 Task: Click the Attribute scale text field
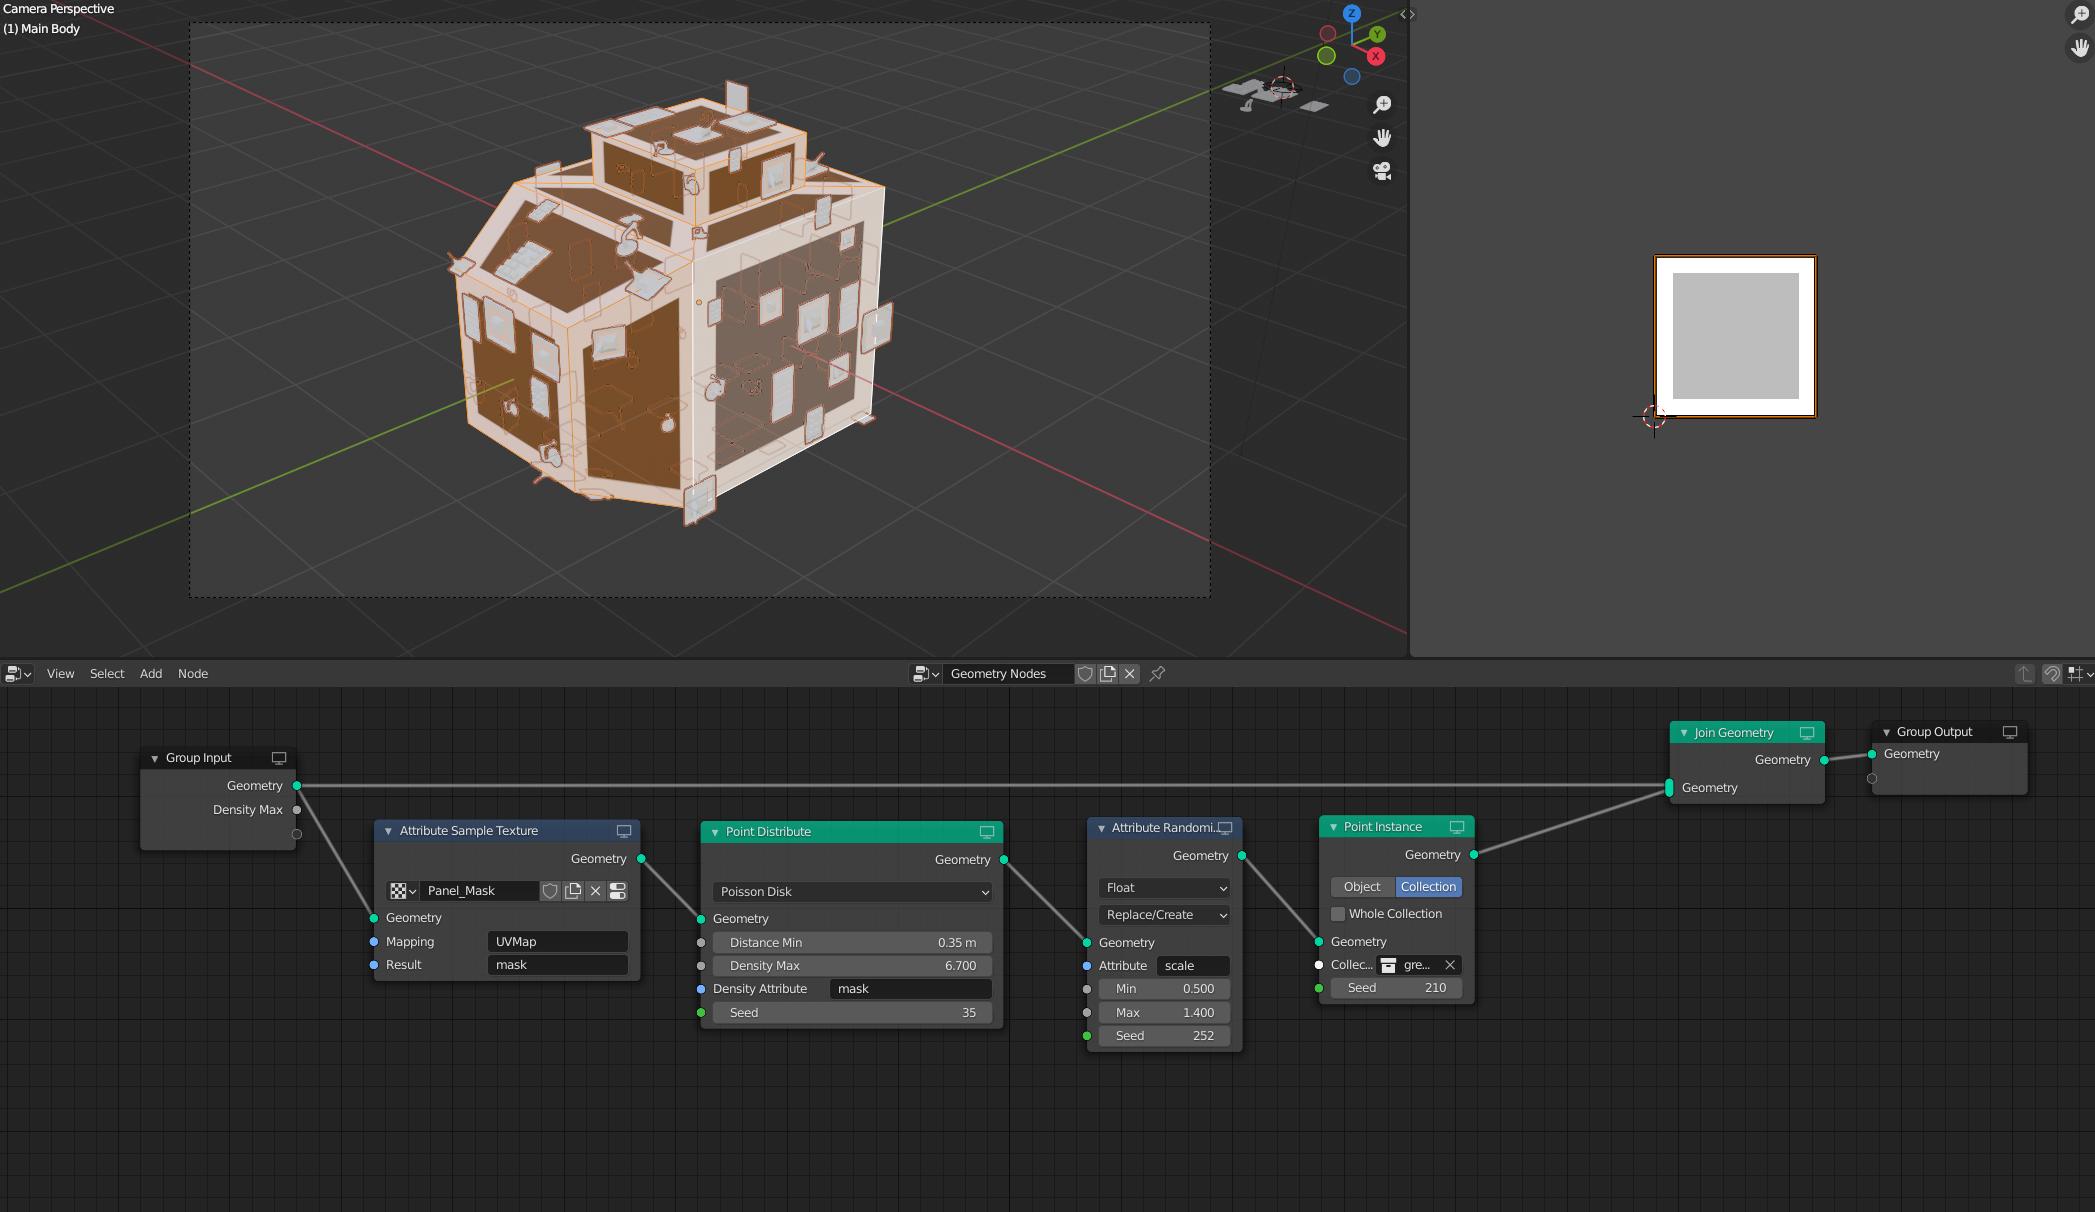pos(1193,966)
